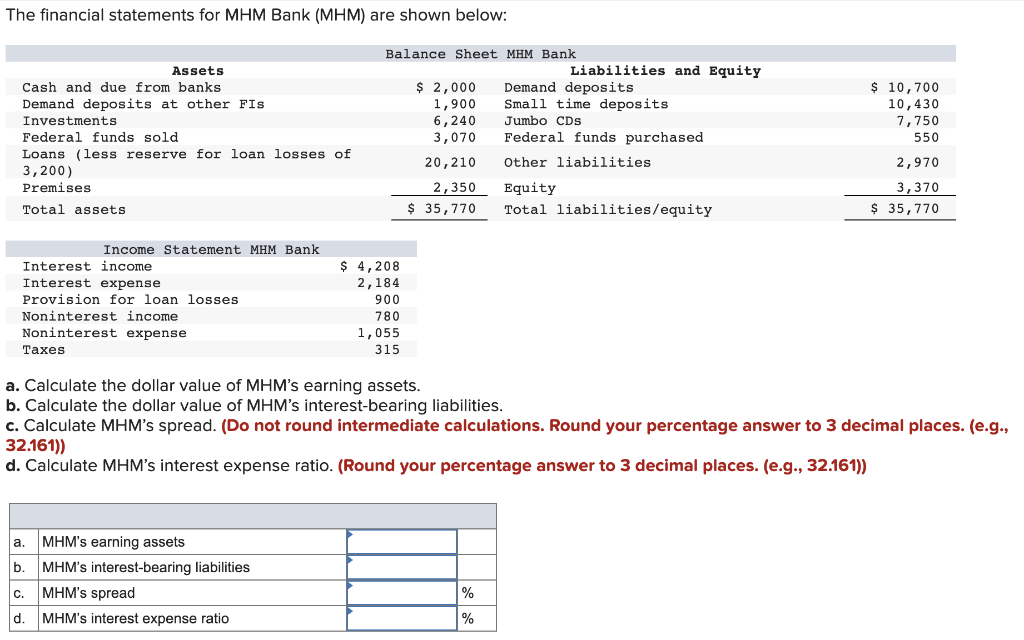Select the Premises line item
Image resolution: width=1024 pixels, height=640 pixels.
(56, 187)
